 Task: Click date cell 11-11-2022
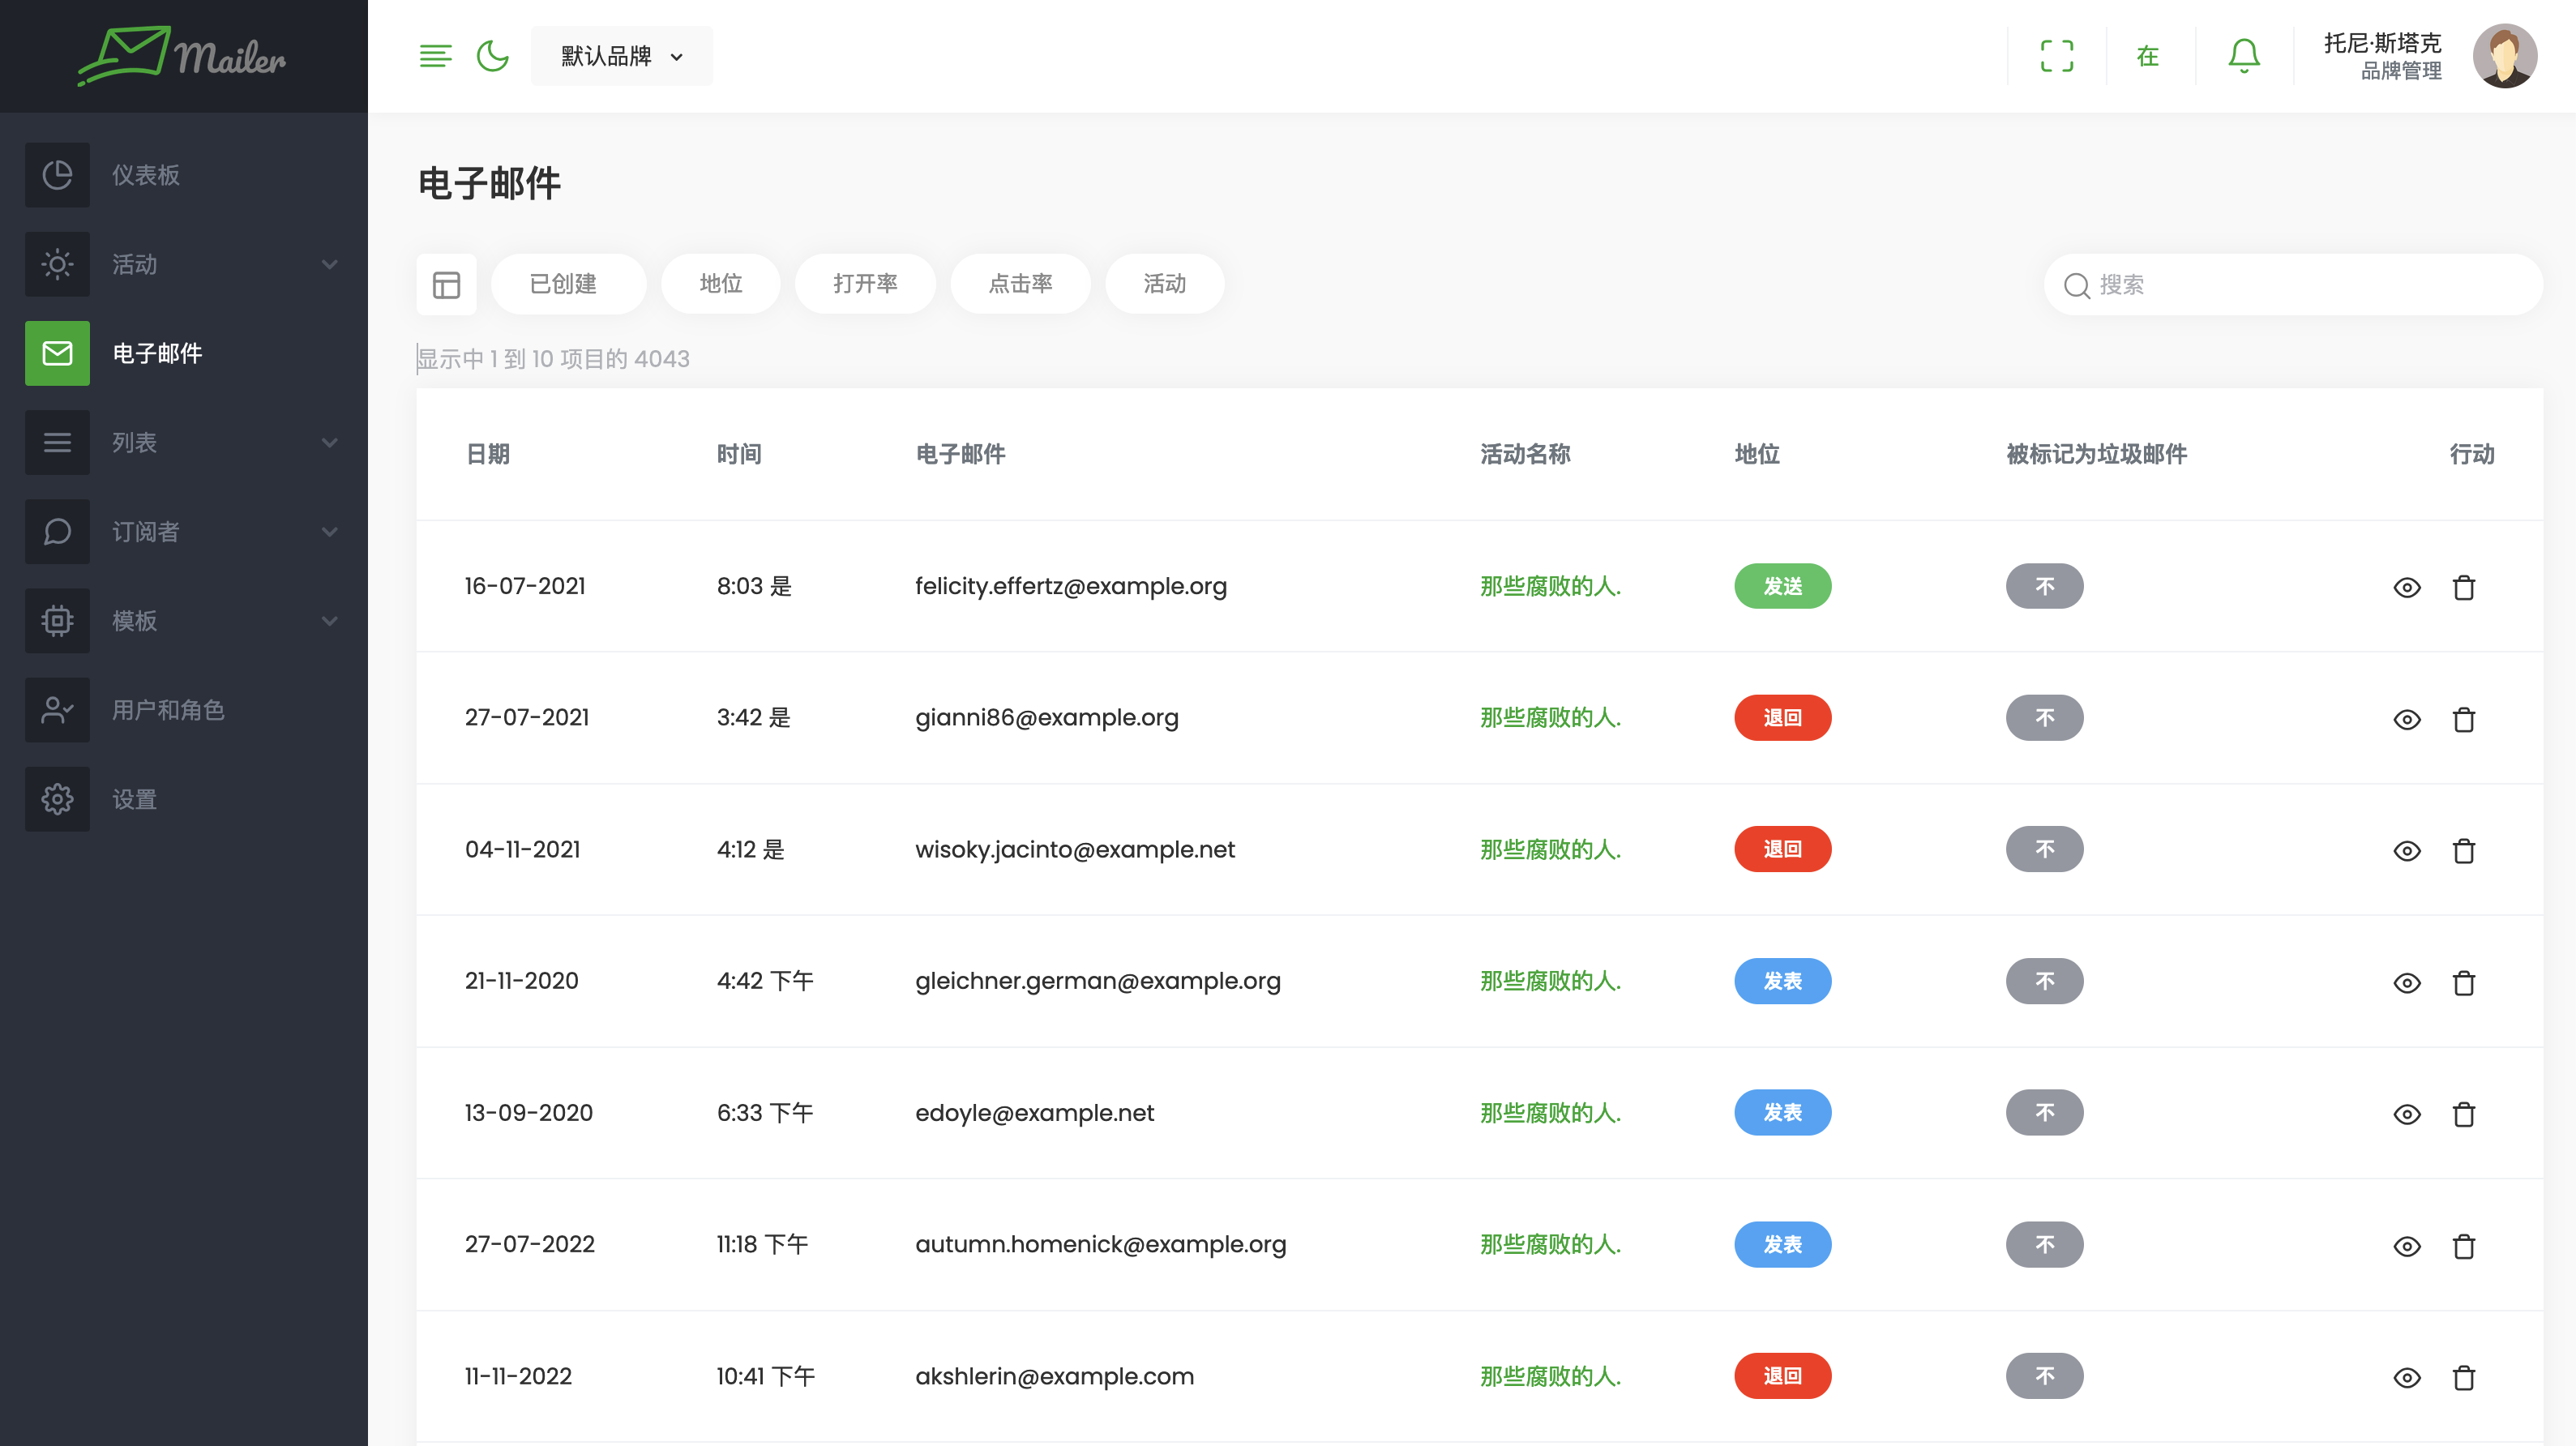tap(518, 1376)
